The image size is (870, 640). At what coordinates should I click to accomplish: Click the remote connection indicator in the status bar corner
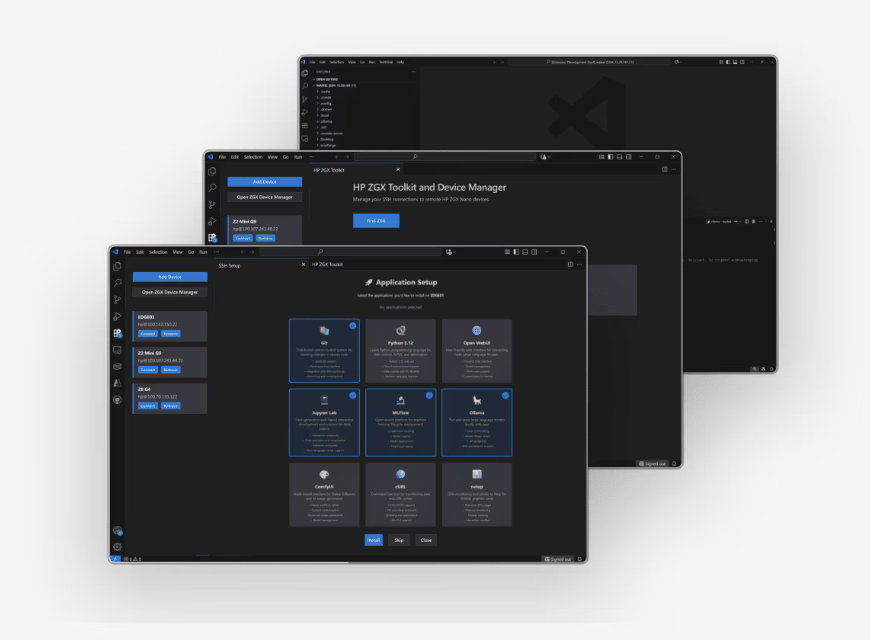115,559
